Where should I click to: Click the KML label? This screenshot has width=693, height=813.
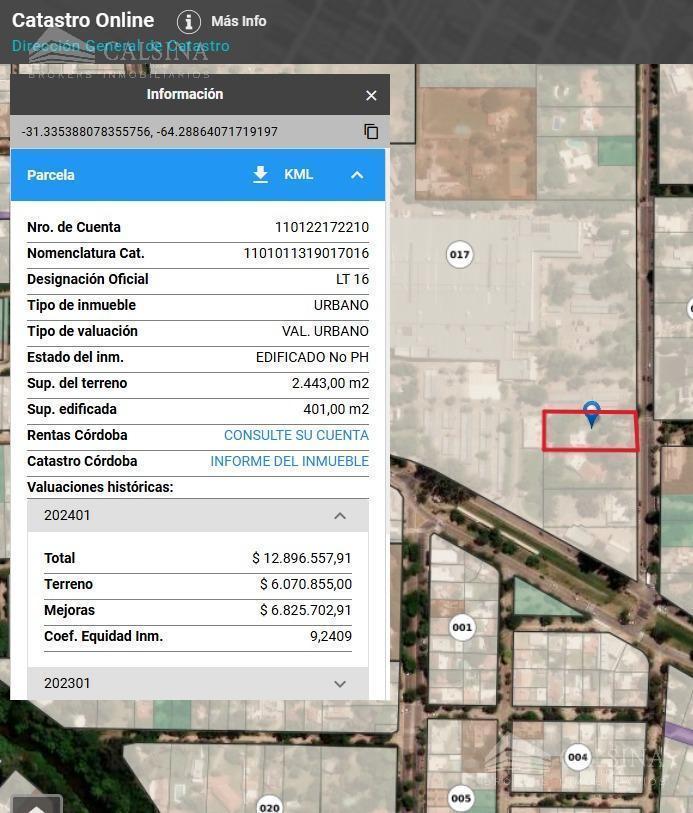coord(299,174)
